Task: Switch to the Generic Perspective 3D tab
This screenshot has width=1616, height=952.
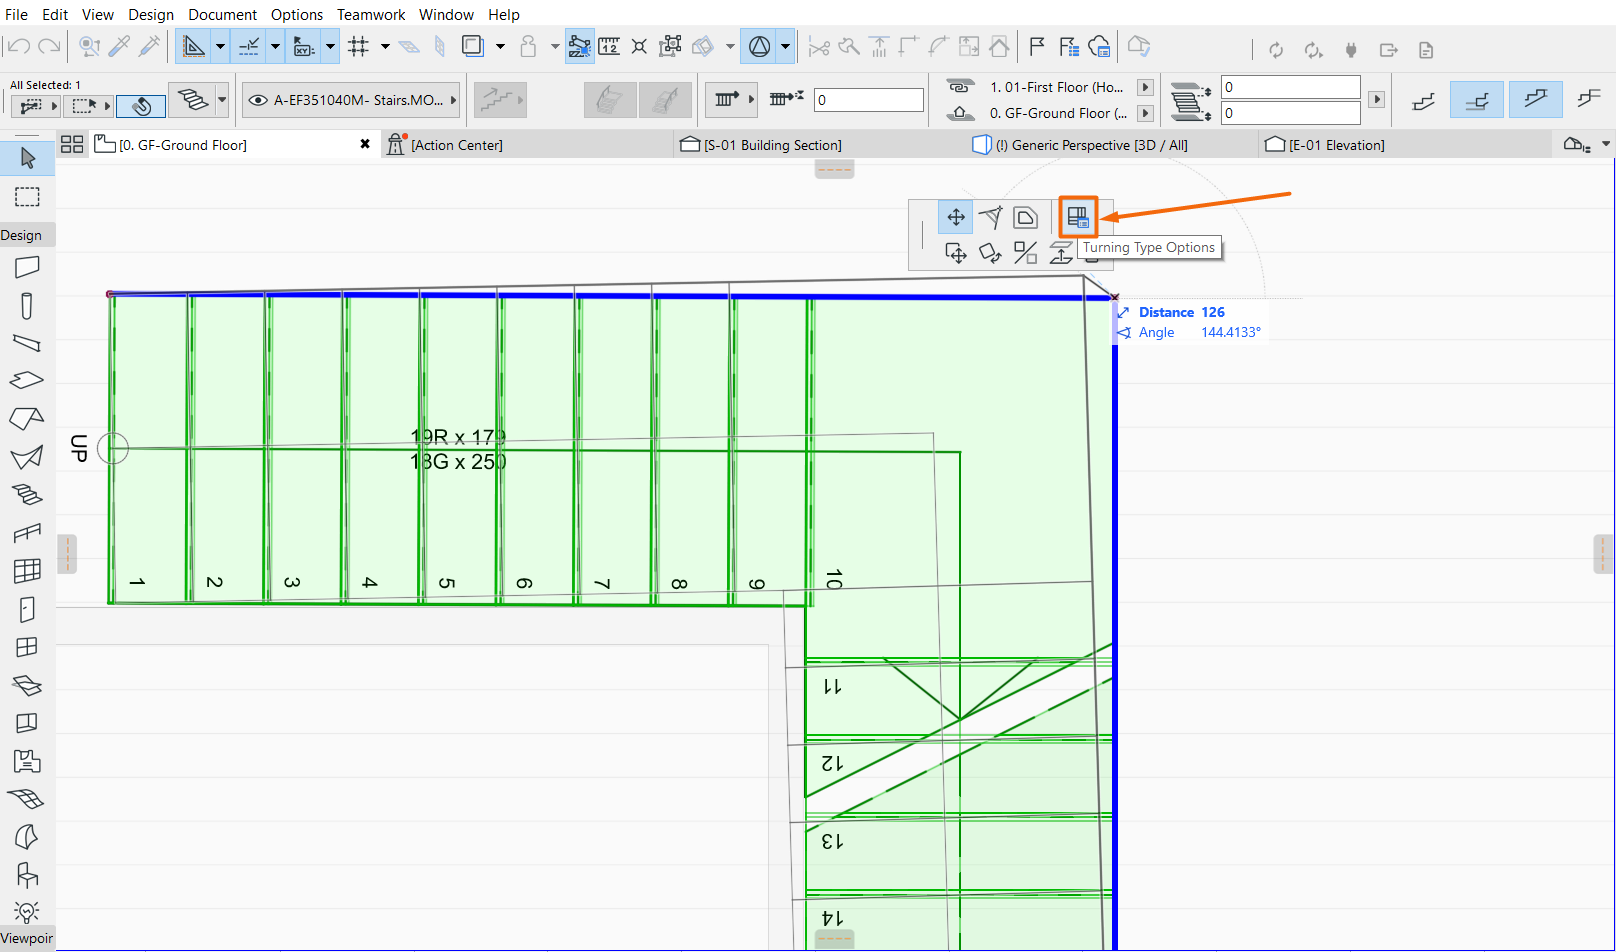Action: [x=1090, y=145]
